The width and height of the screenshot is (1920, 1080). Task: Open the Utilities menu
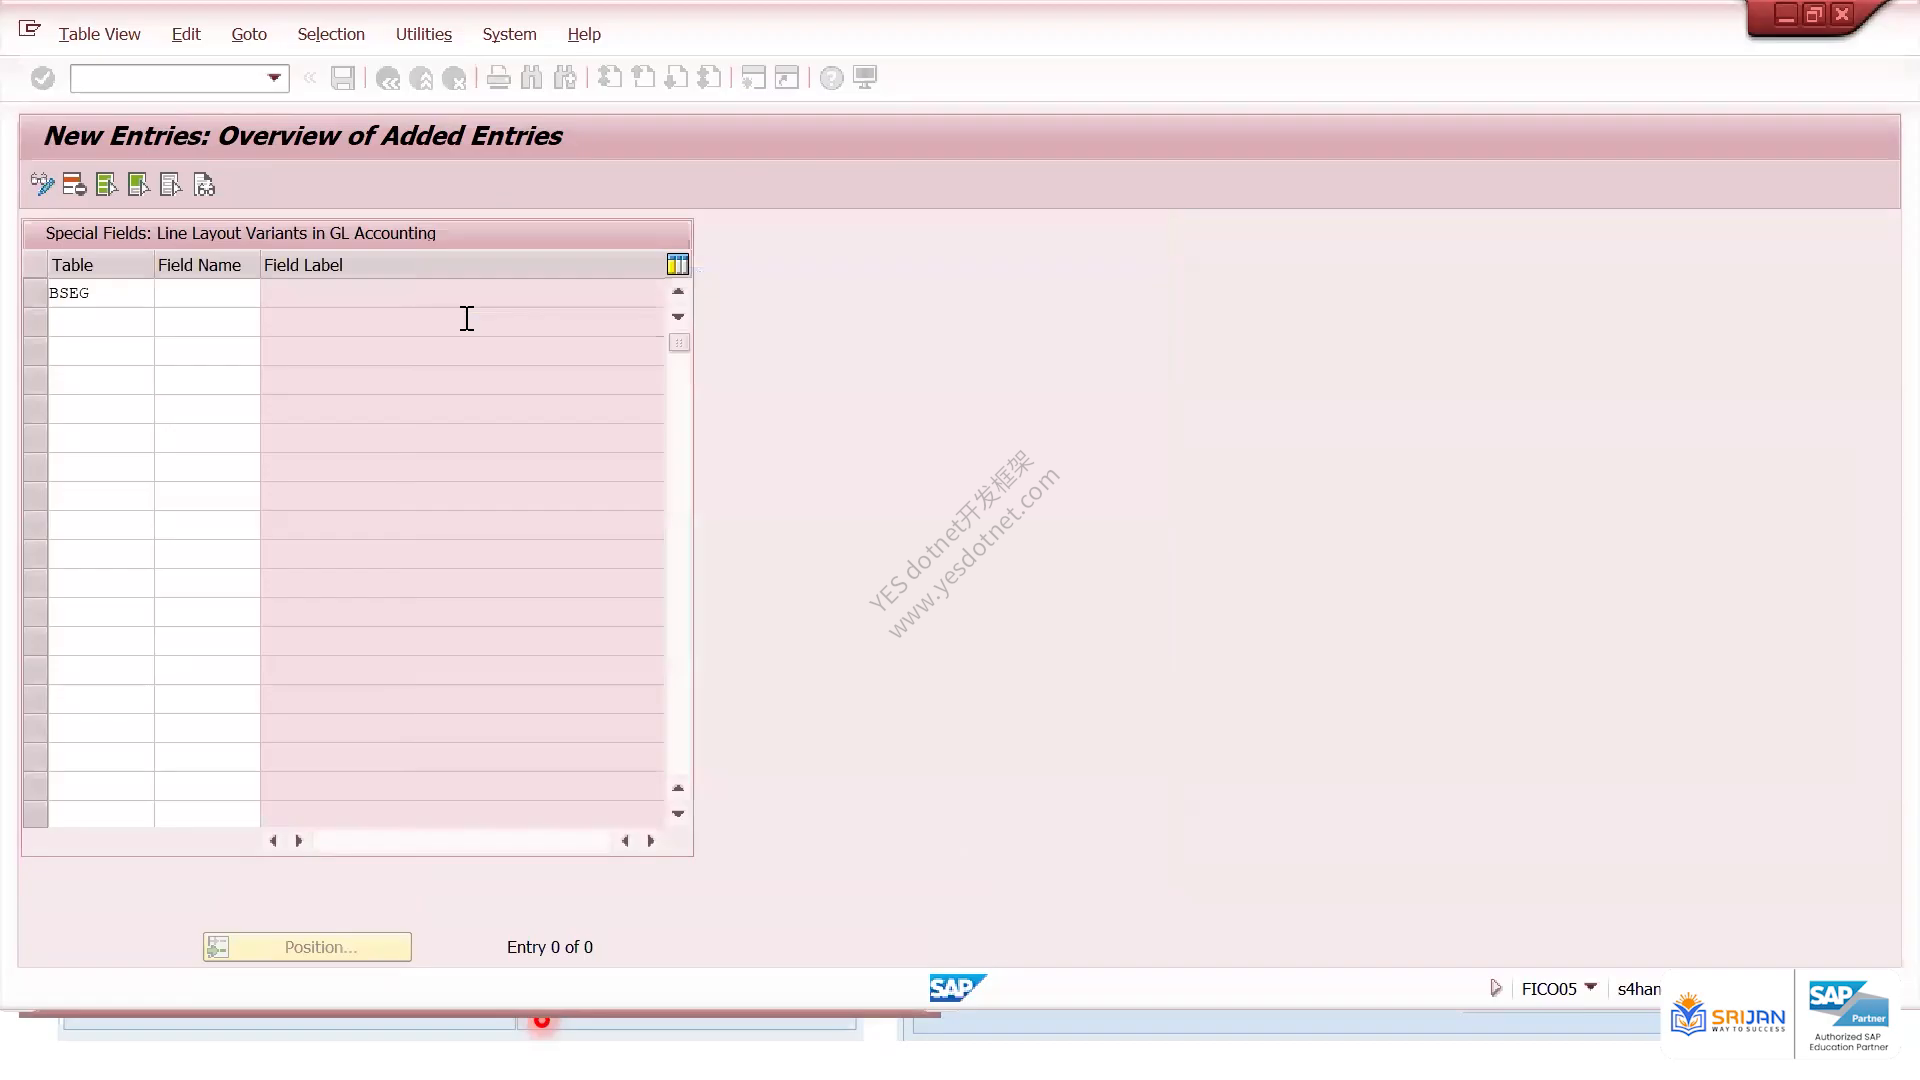(x=424, y=34)
